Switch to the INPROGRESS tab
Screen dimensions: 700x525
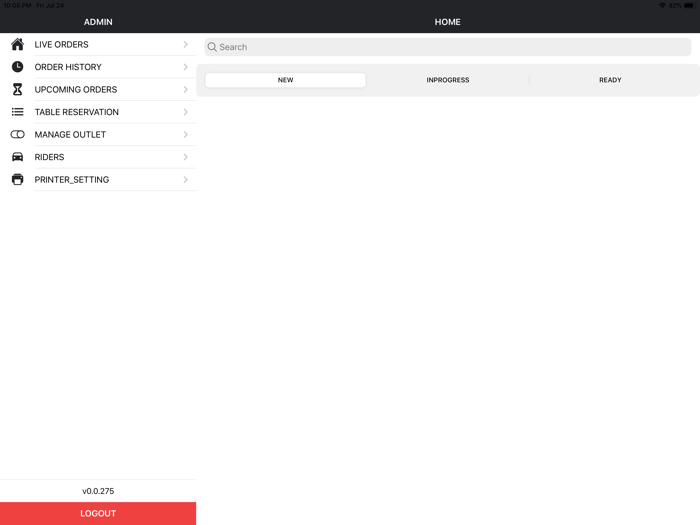coord(448,80)
